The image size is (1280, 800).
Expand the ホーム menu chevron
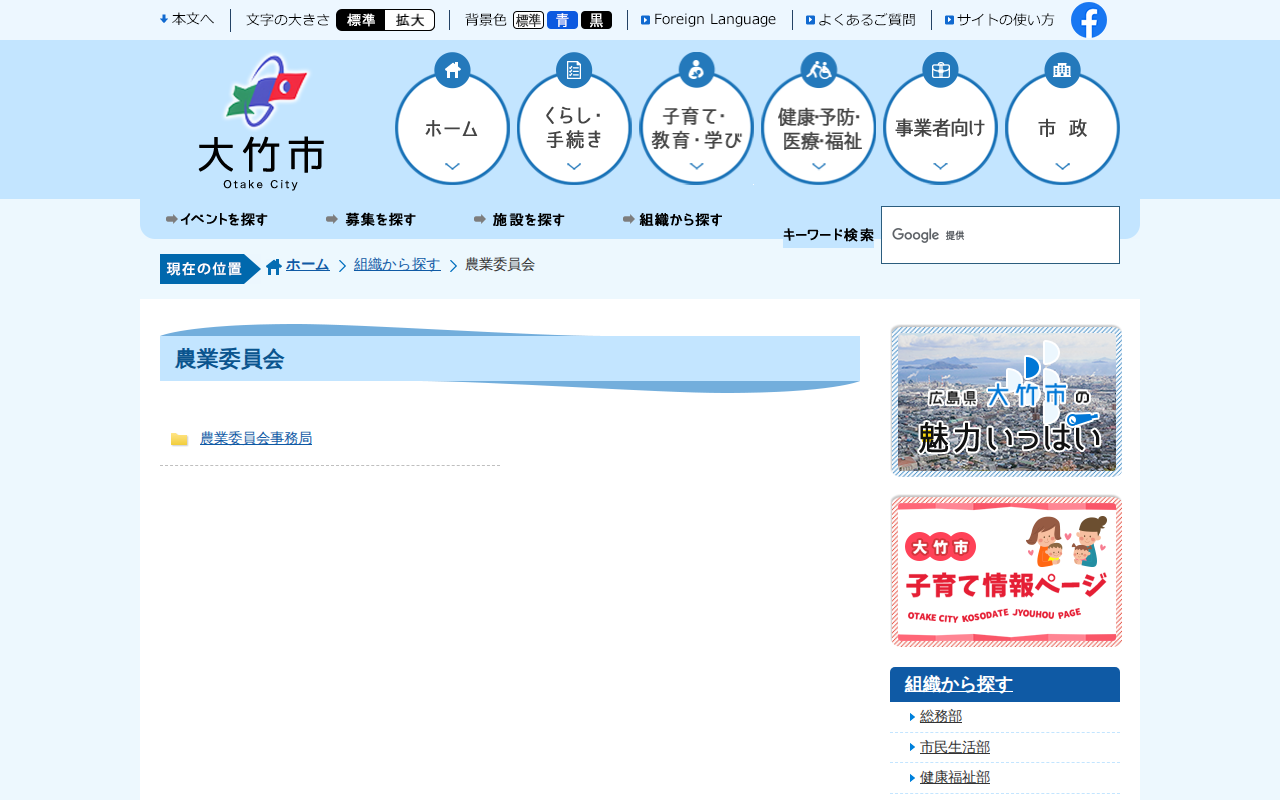452,167
